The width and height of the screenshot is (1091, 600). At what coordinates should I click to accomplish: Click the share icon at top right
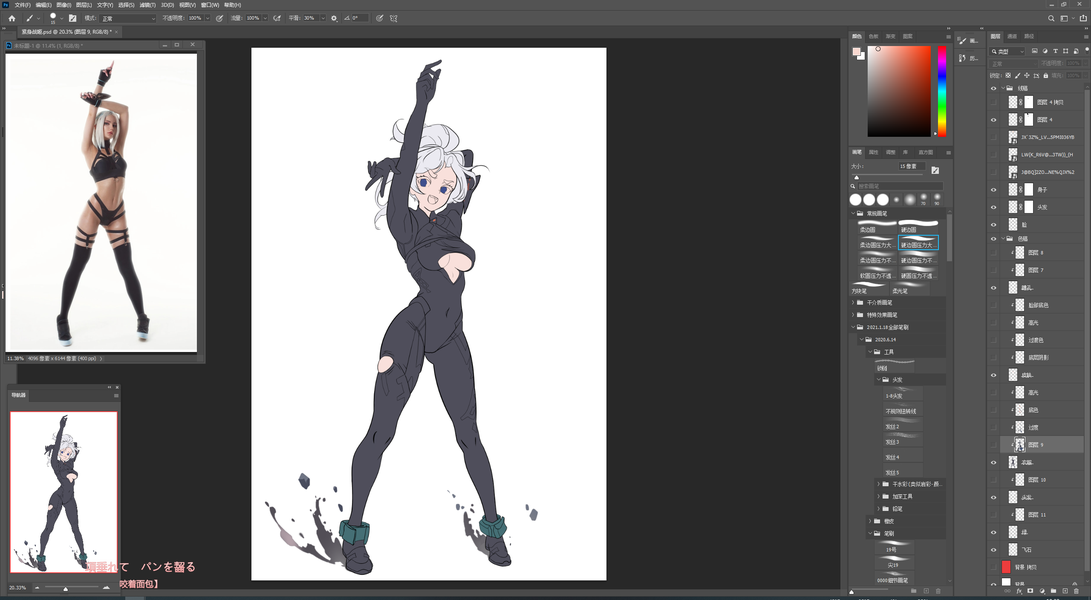click(1083, 18)
